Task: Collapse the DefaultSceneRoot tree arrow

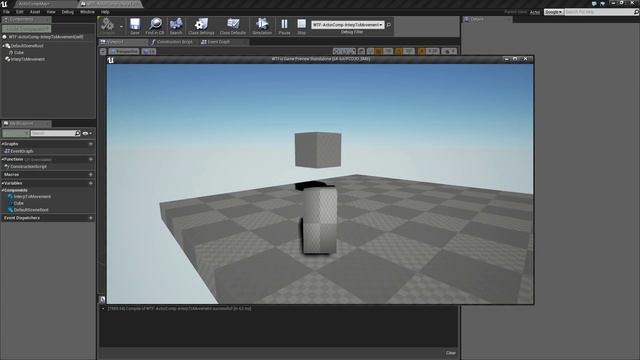Action: (4, 46)
